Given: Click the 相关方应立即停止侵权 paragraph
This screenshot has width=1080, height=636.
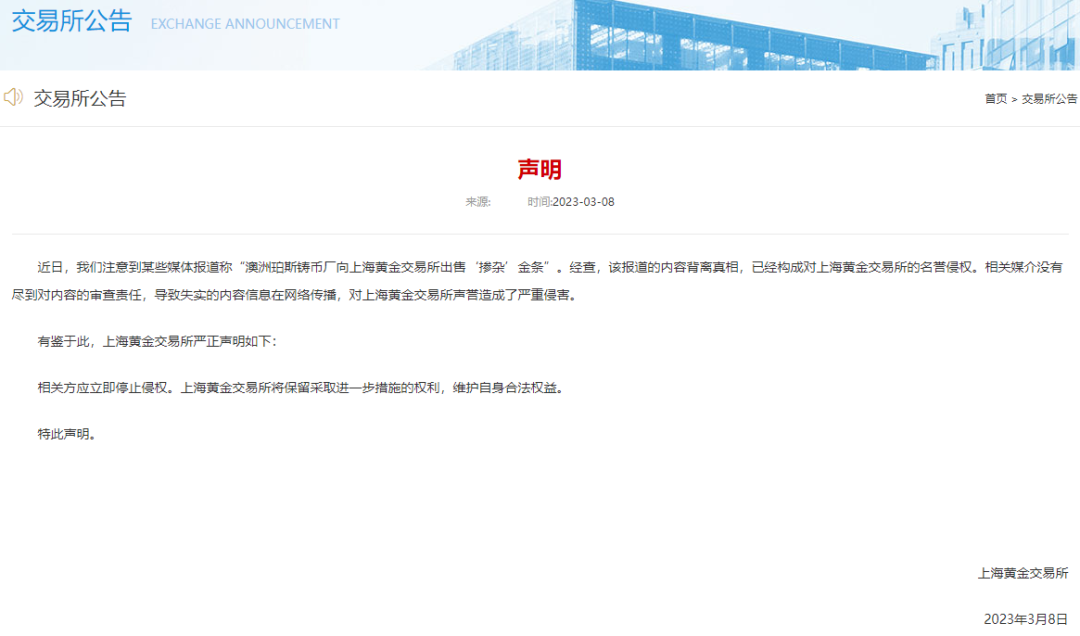Looking at the screenshot, I should pyautogui.click(x=300, y=386).
